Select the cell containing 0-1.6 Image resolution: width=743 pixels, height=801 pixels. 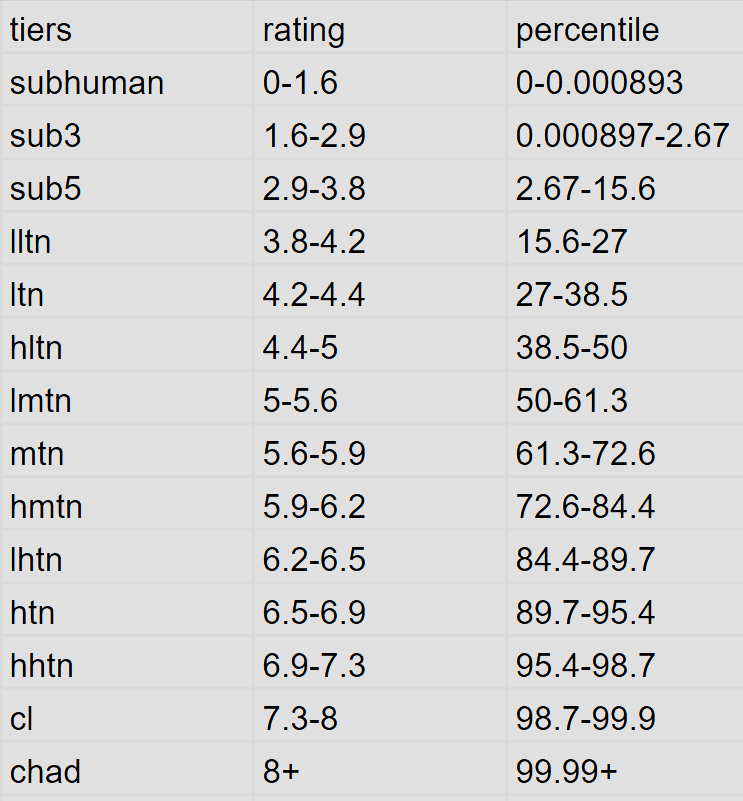pyautogui.click(x=380, y=80)
